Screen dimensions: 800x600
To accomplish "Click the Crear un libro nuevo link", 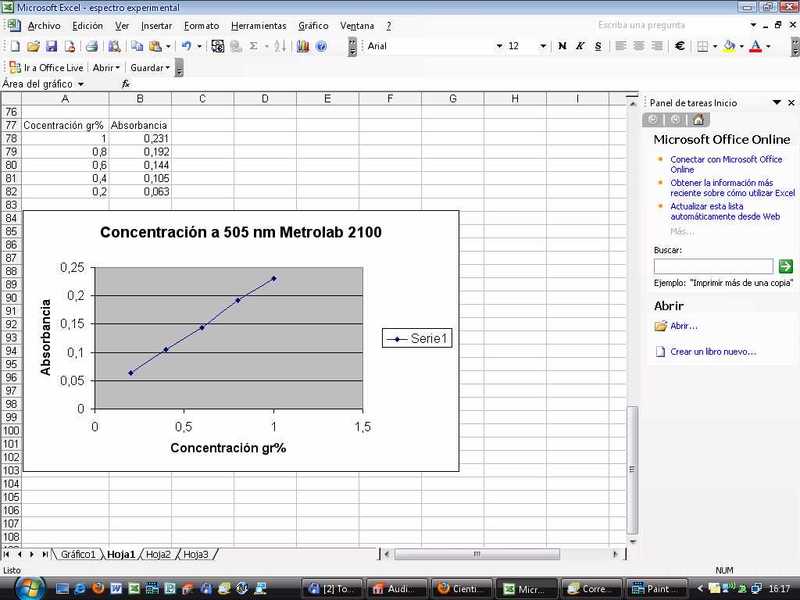I will click(714, 352).
